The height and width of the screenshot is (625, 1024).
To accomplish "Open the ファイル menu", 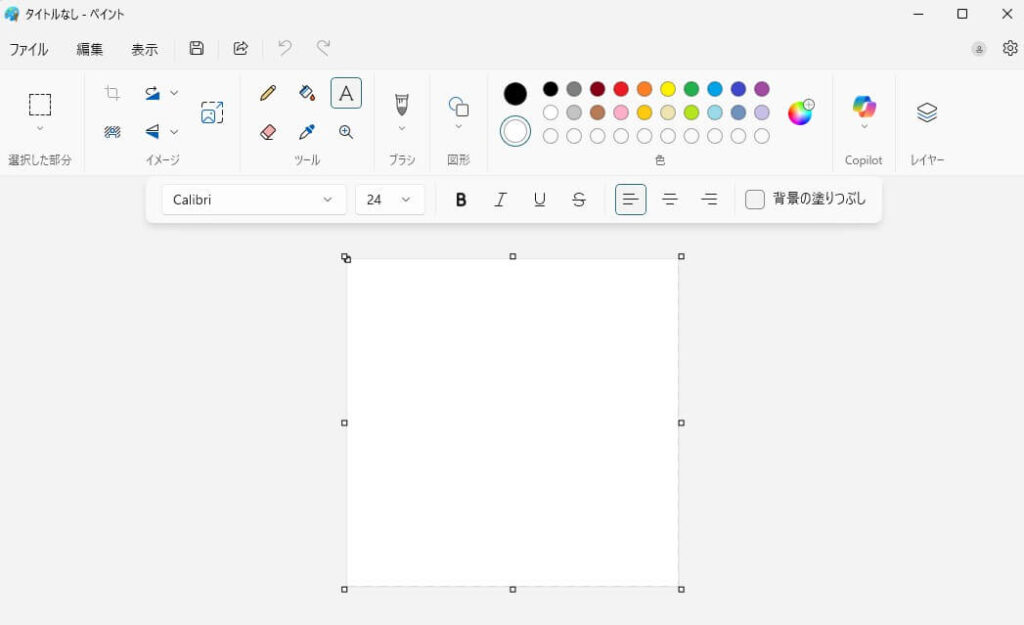I will coord(29,49).
